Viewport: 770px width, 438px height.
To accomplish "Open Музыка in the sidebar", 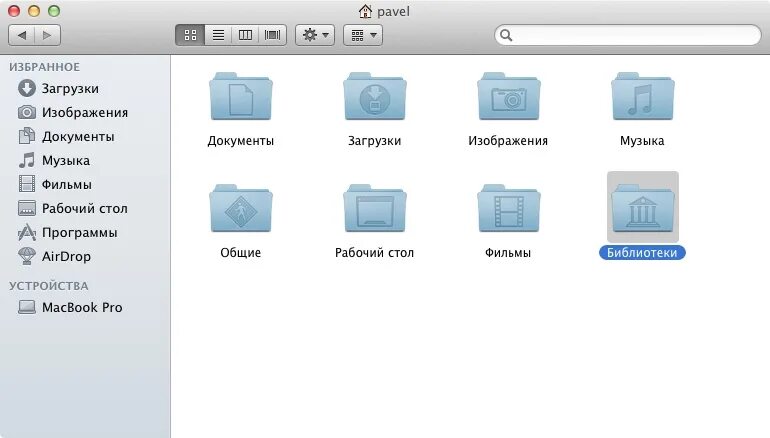I will 54,160.
